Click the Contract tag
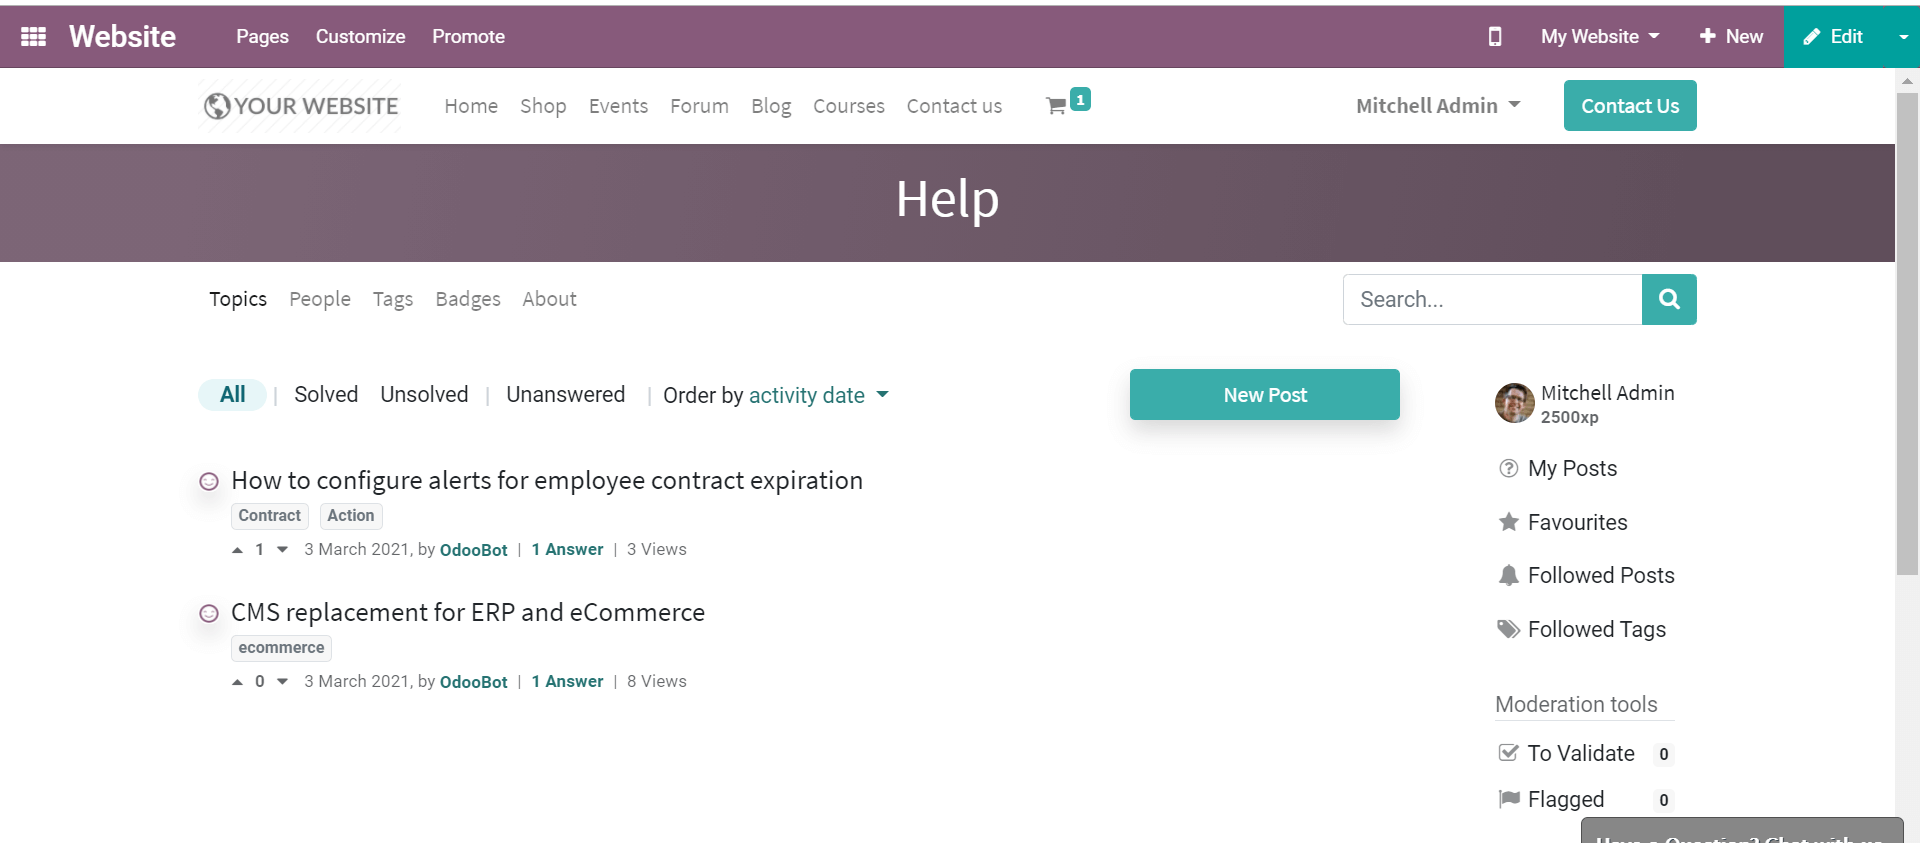Image resolution: width=1920 pixels, height=843 pixels. click(270, 516)
